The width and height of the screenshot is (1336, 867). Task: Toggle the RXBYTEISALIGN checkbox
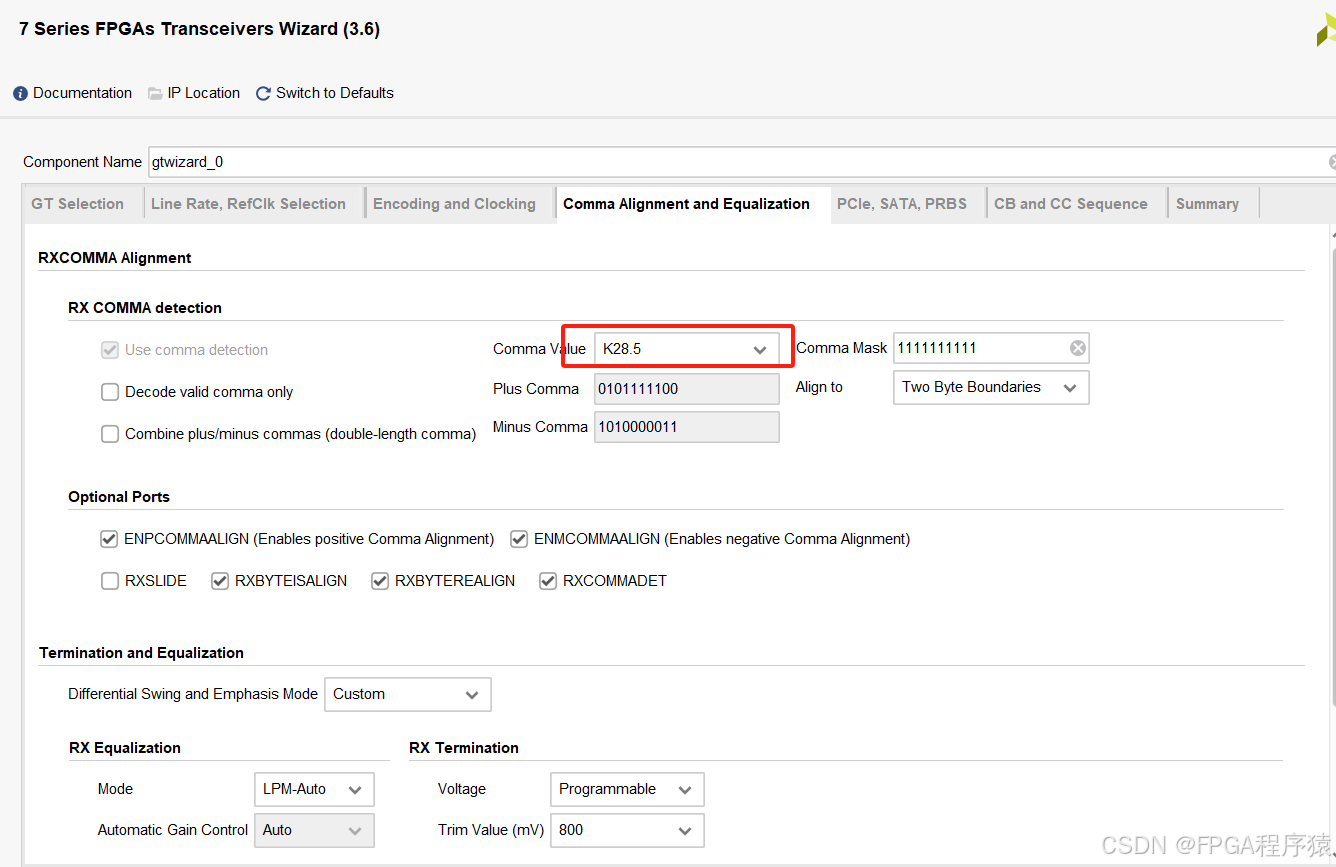coord(220,581)
